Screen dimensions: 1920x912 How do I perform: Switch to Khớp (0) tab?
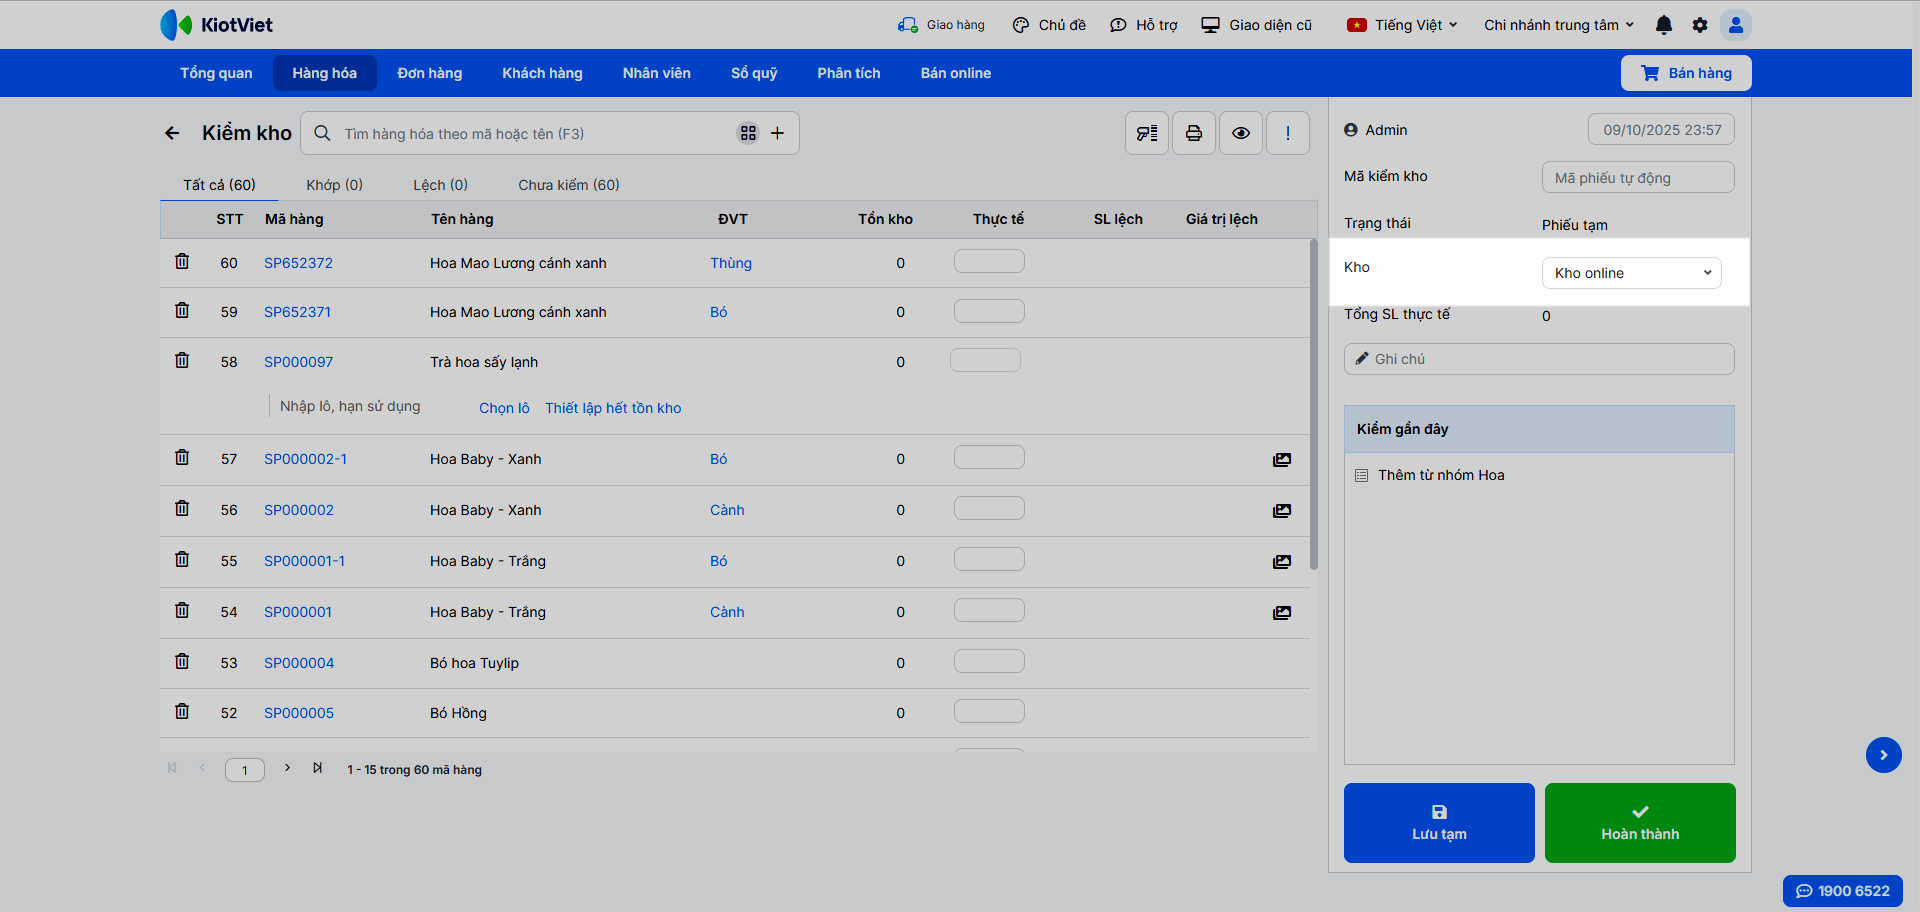click(334, 185)
